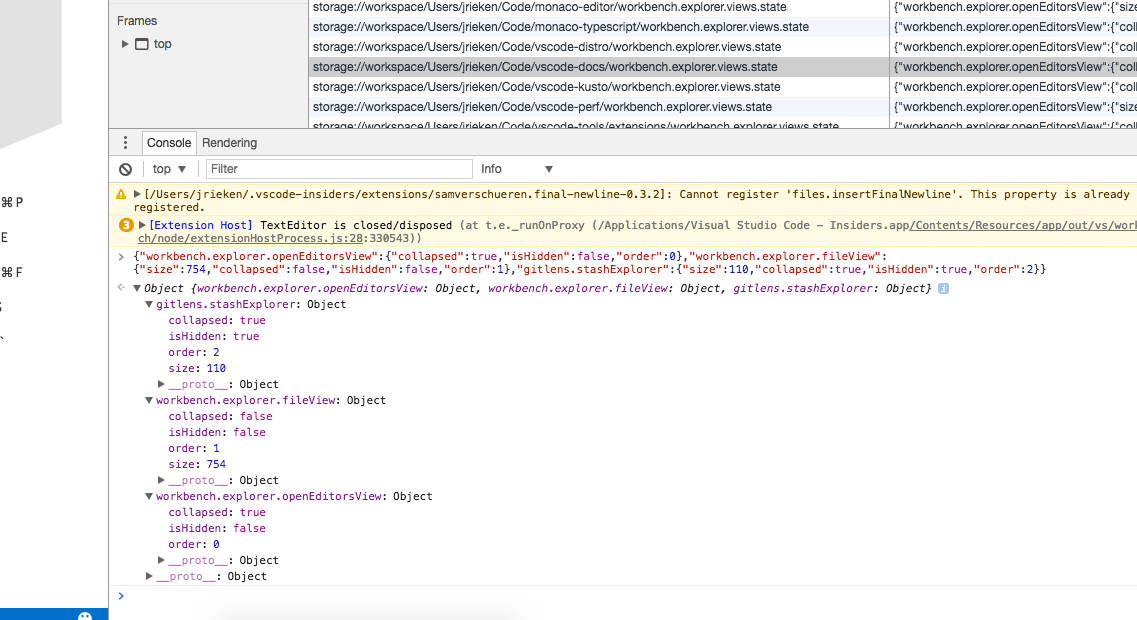
Task: Click isHidden: true under gitlens.stashExplorer
Action: [x=214, y=336]
